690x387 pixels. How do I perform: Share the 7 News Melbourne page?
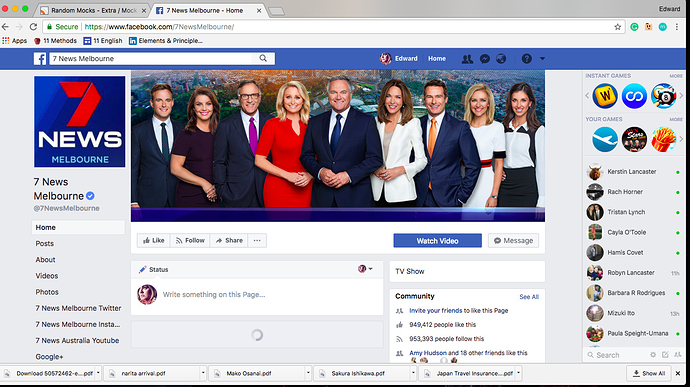pyautogui.click(x=229, y=240)
